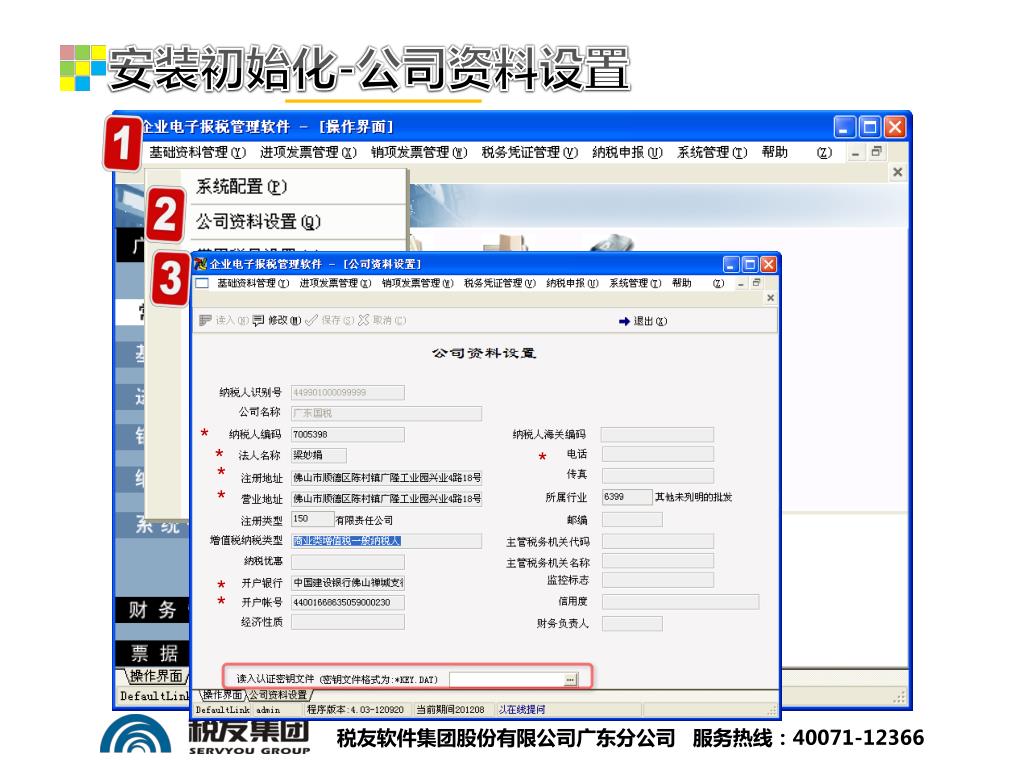Click the 修改 (modify) toolbar button
Viewport: 1024px width, 768px height.
pos(277,320)
